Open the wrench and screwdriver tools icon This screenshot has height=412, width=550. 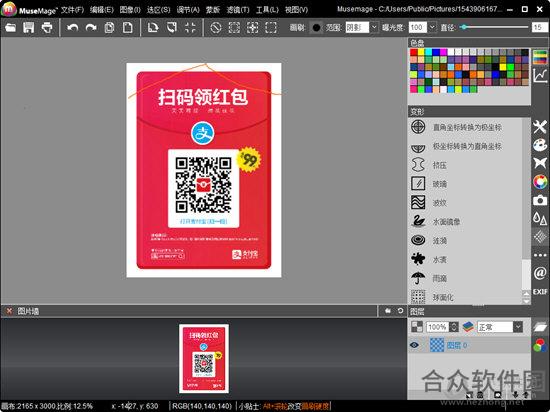[x=540, y=127]
